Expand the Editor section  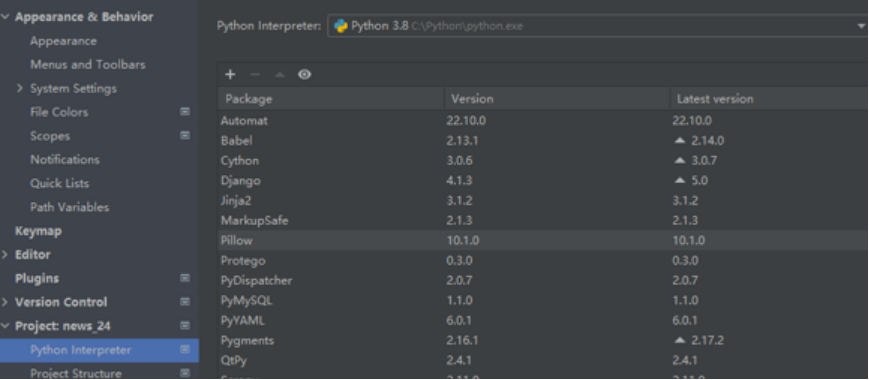pos(5,255)
